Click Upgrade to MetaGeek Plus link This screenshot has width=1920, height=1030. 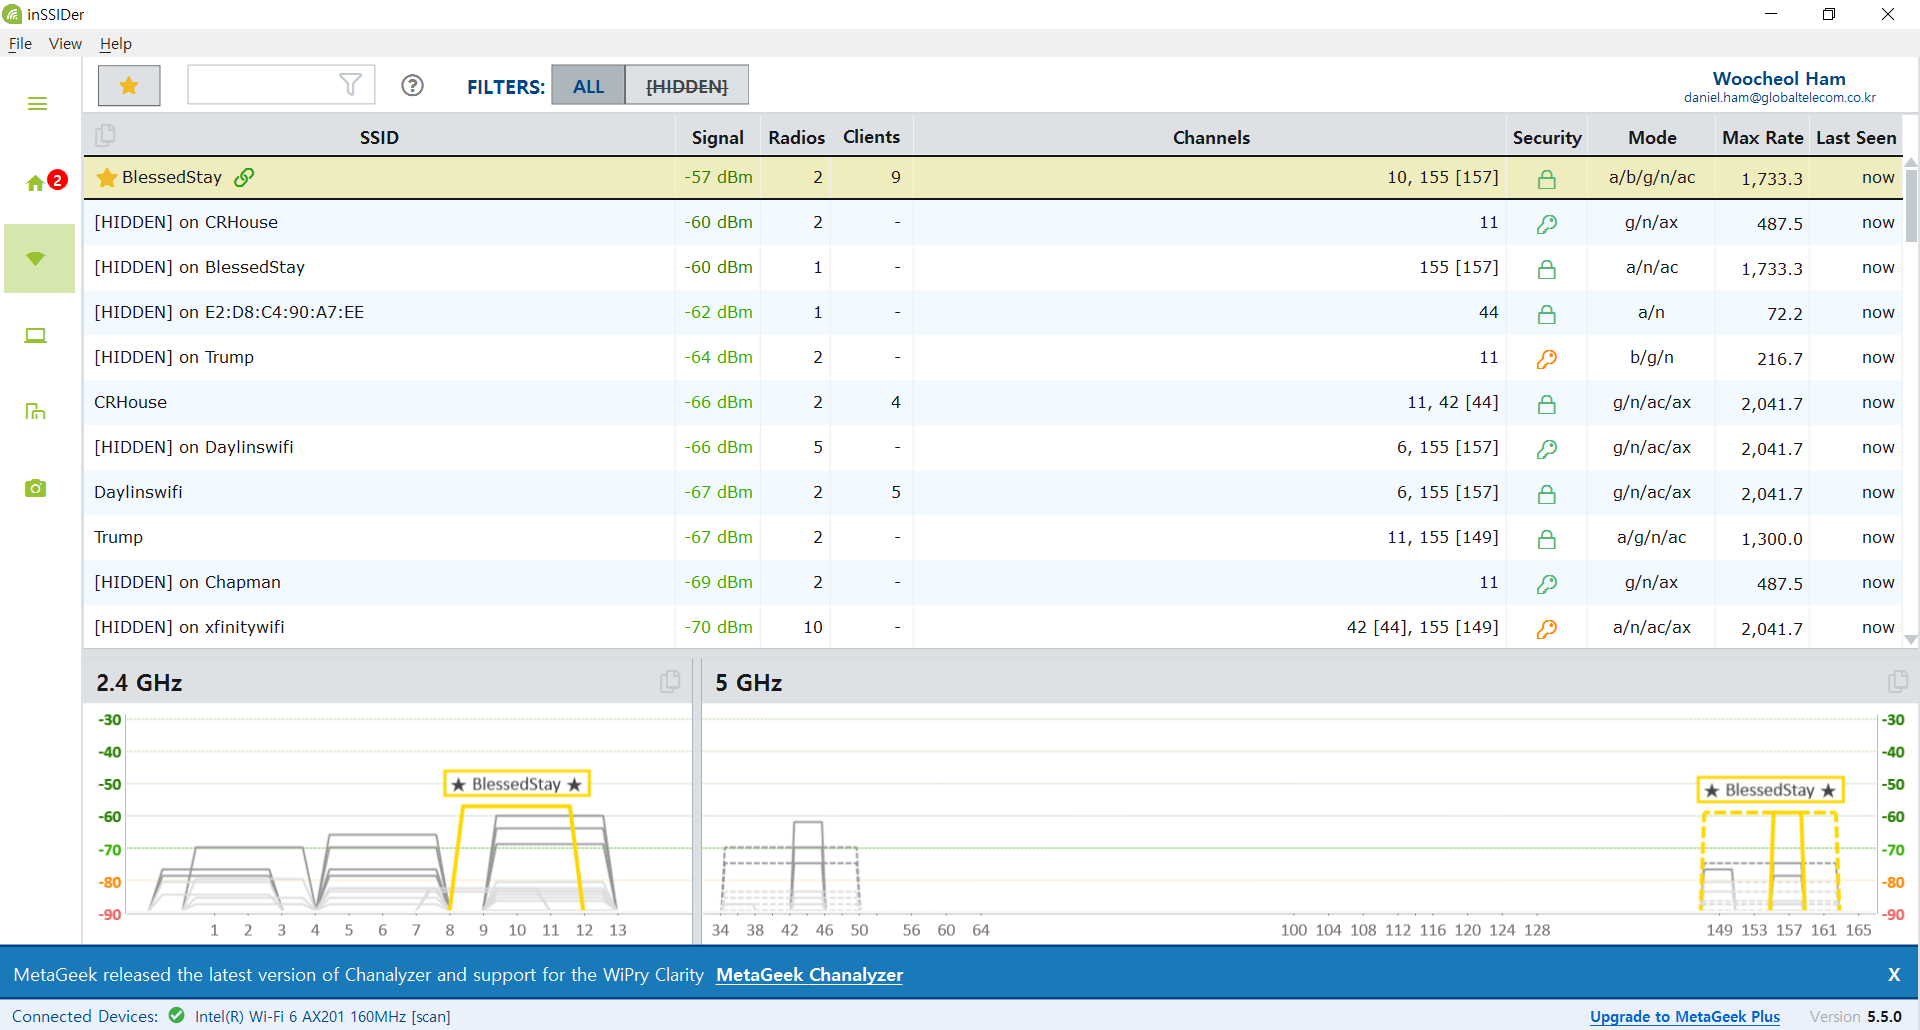coord(1685,1016)
